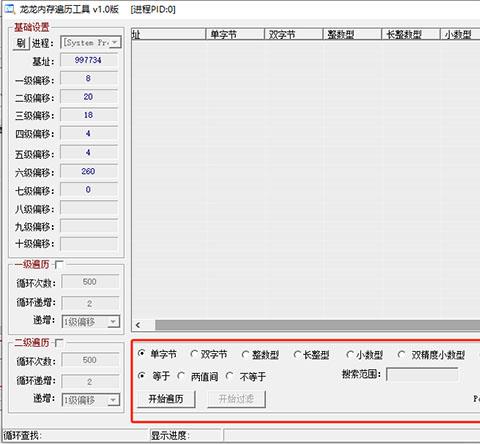This screenshot has width=480, height=444.
Task: Select the 双精度小数型 radio button
Action: 431,355
